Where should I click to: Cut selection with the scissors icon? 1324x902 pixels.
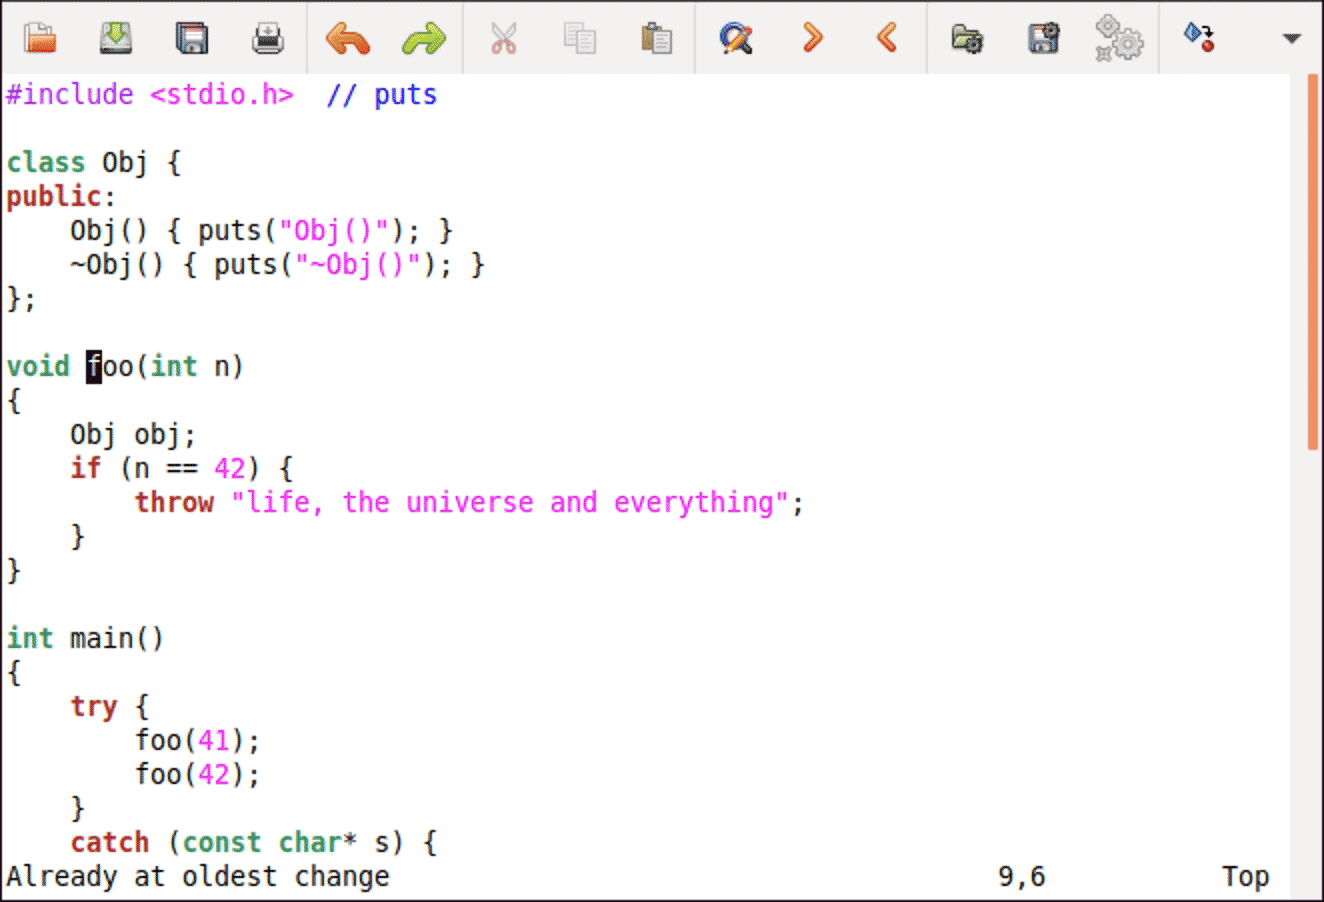(x=503, y=38)
